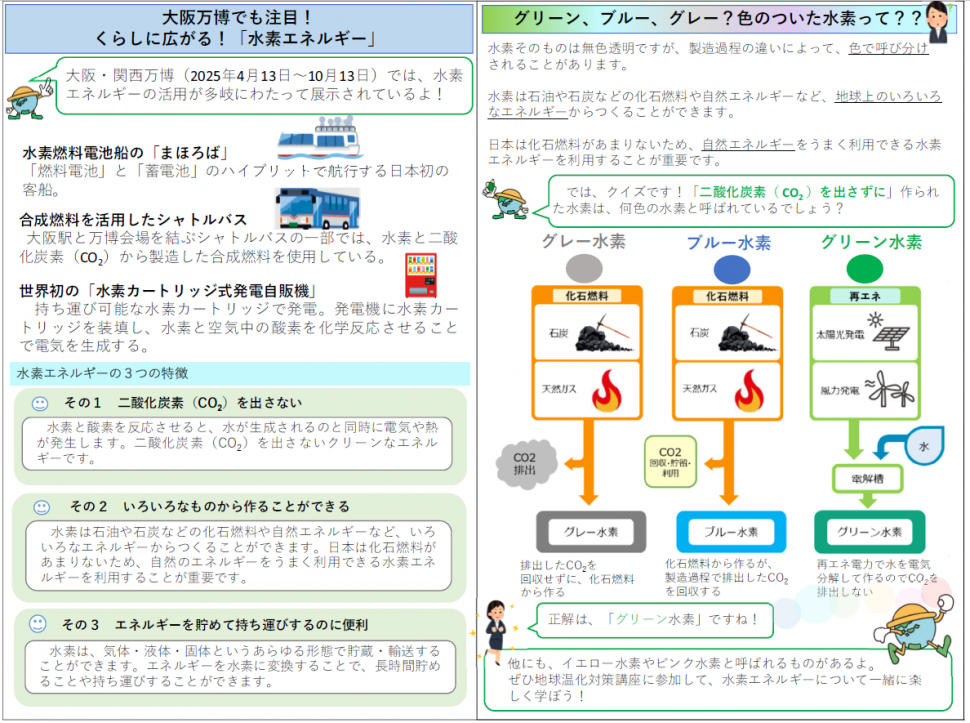Click the gray circle under グレー水素 heading
Image resolution: width=970 pixels, height=723 pixels.
point(587,268)
